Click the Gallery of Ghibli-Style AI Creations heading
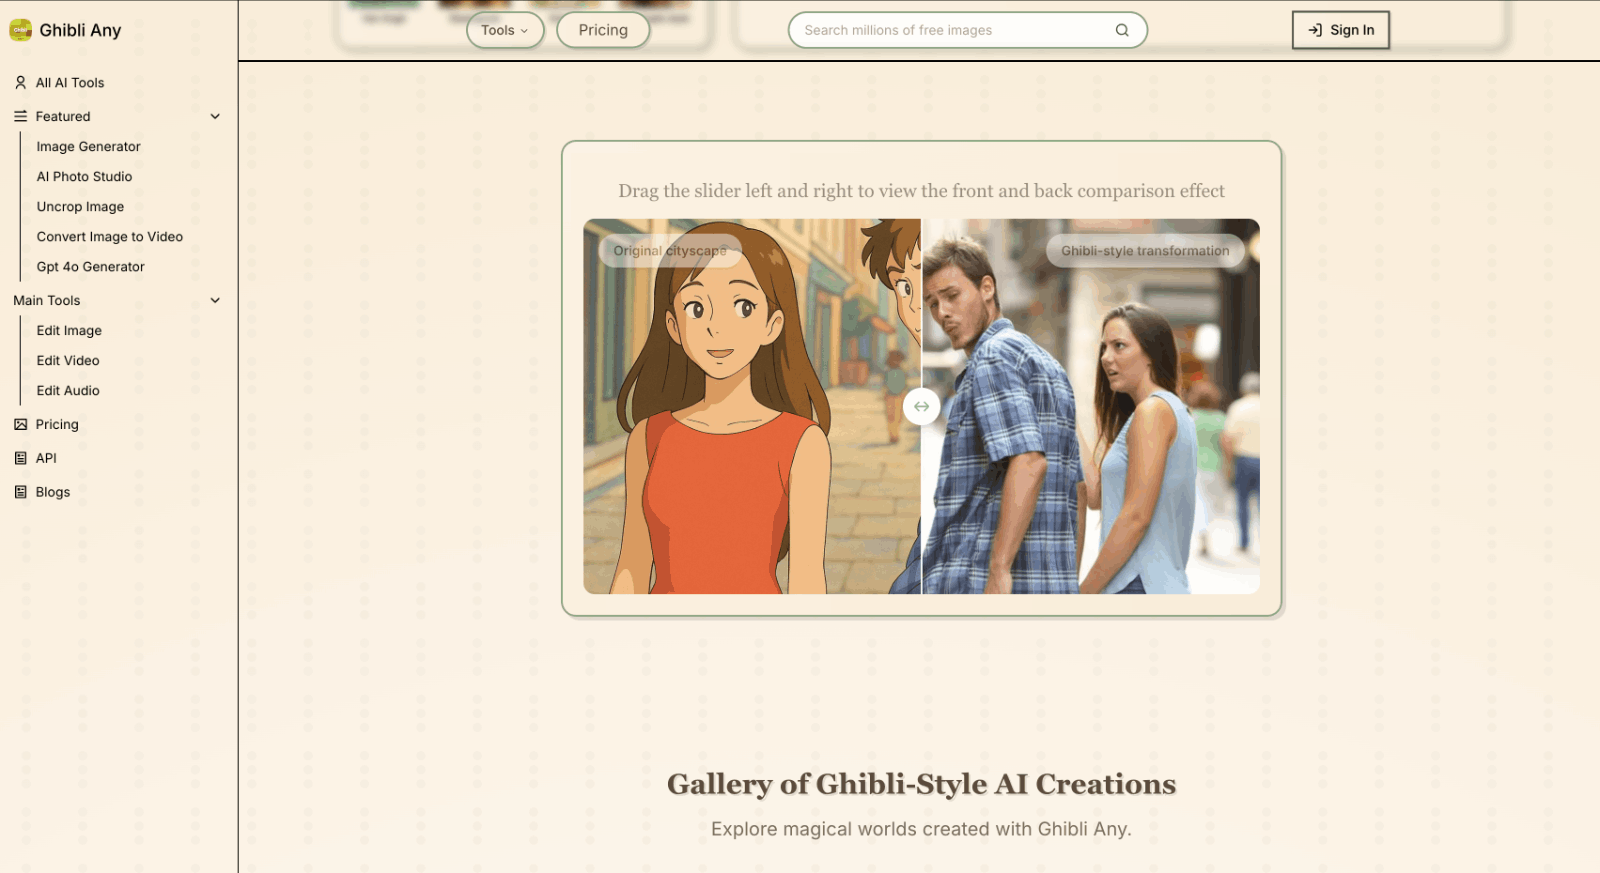 921,784
